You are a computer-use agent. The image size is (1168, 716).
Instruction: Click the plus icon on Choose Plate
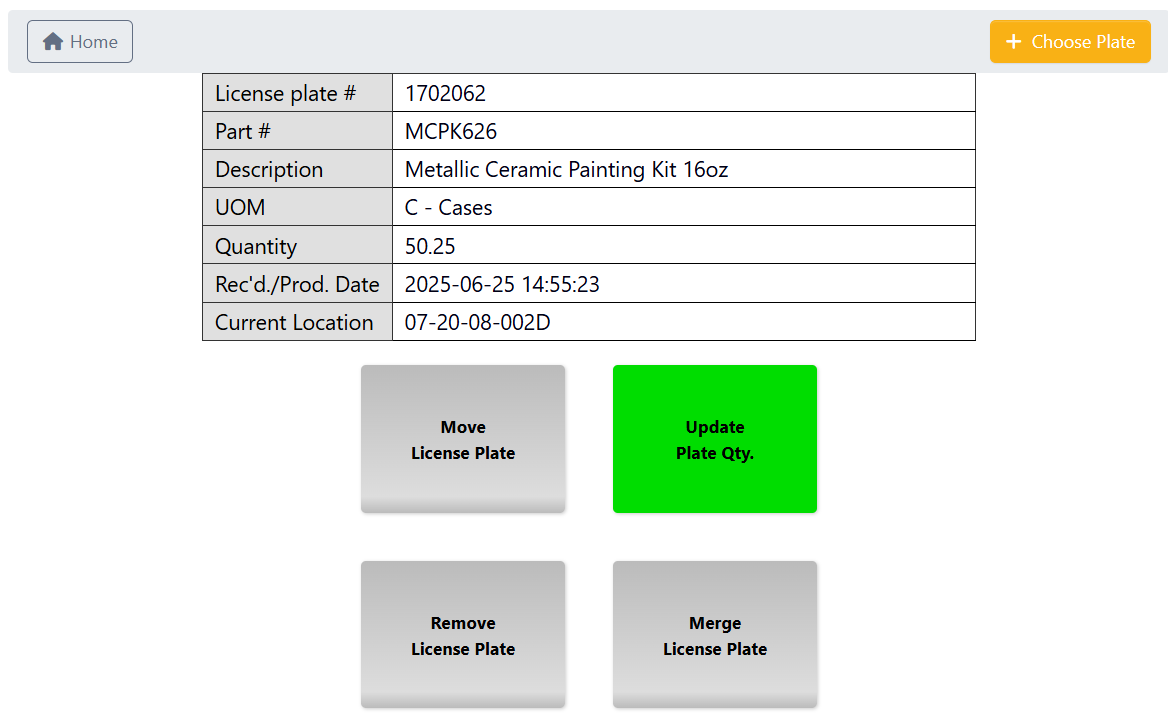click(1014, 41)
